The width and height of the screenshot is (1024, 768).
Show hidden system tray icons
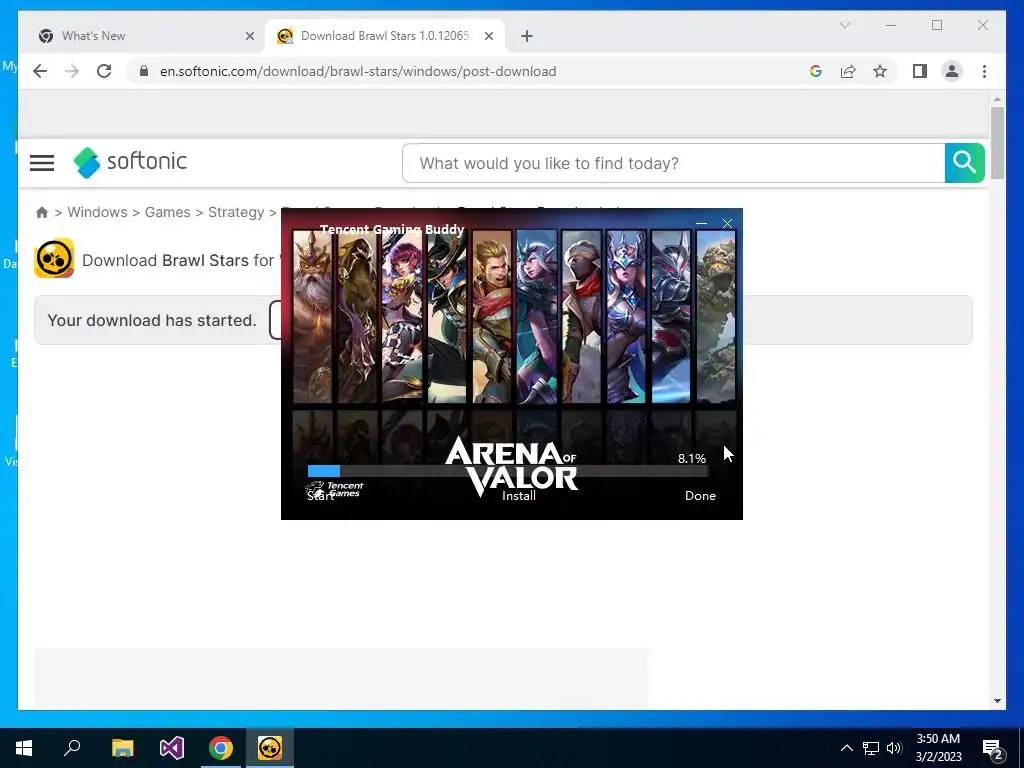[846, 748]
